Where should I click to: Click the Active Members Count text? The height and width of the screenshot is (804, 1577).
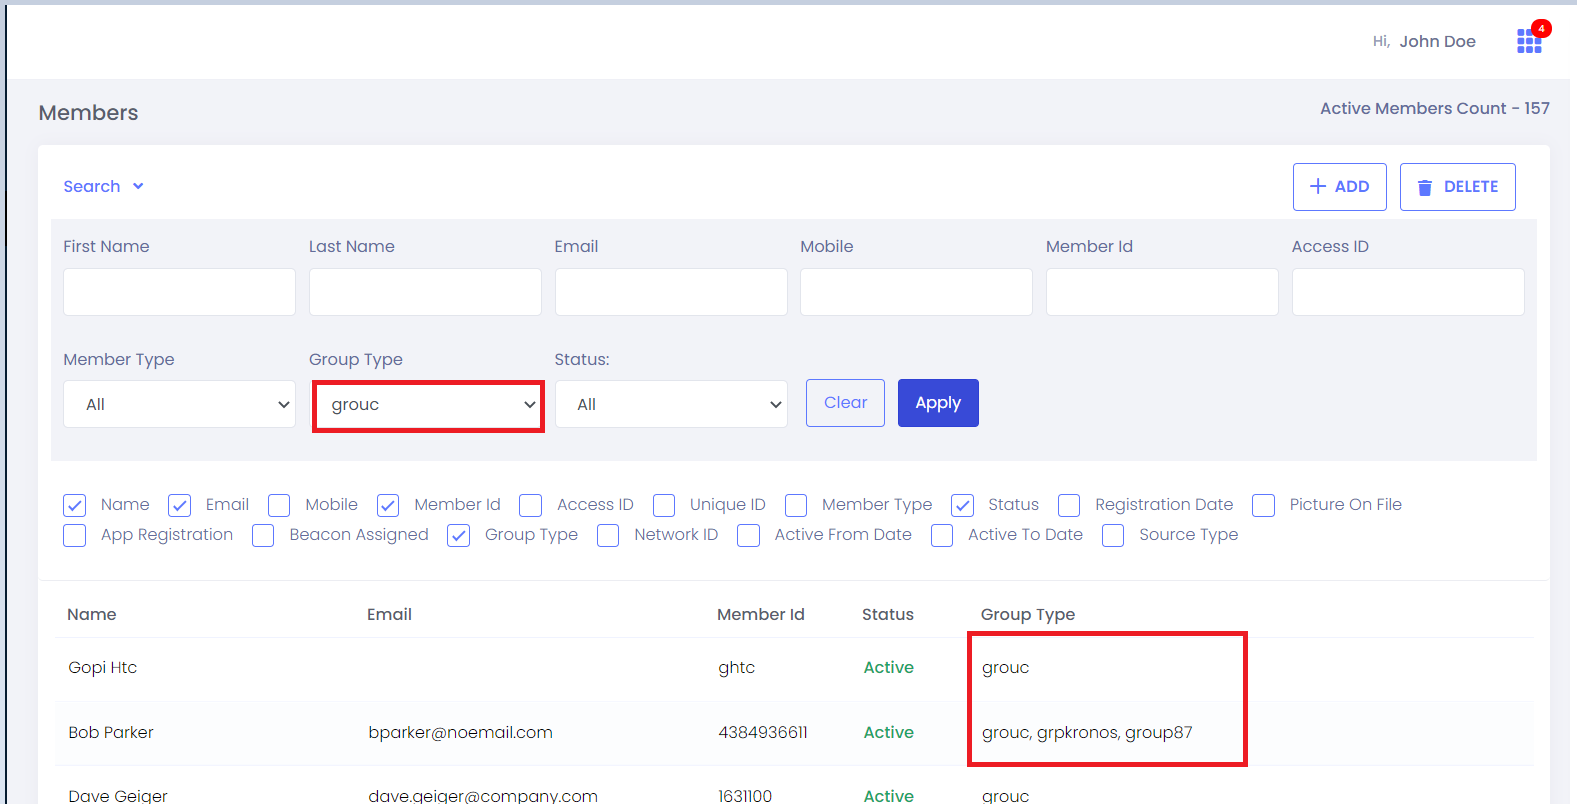[1435, 108]
